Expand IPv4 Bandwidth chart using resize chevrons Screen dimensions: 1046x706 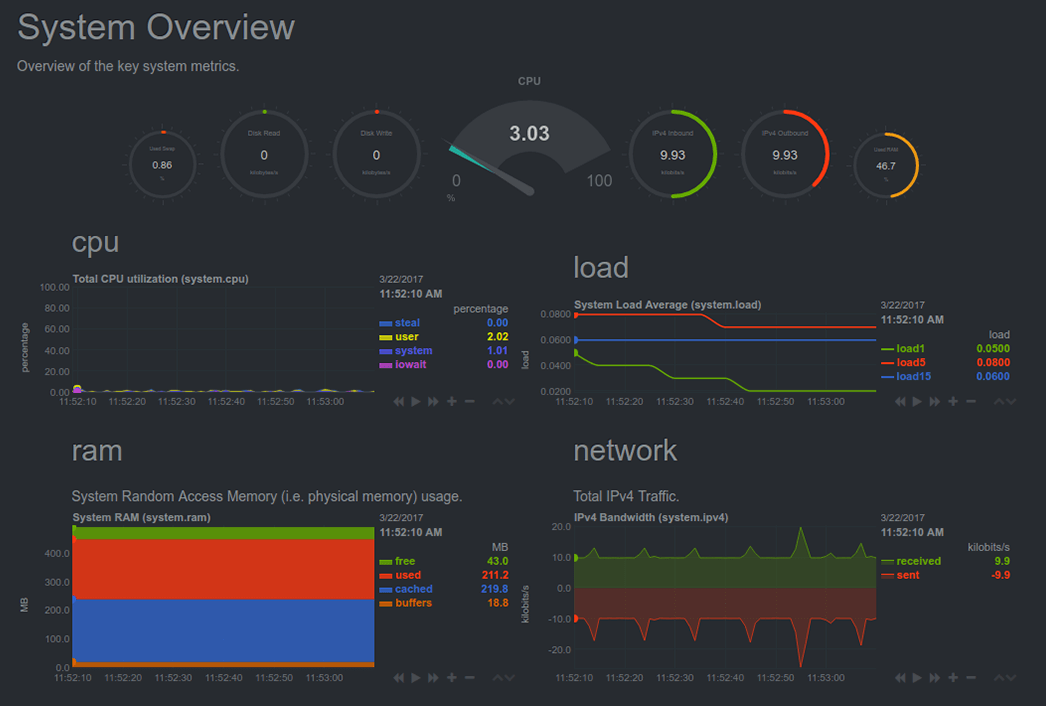click(x=1005, y=677)
